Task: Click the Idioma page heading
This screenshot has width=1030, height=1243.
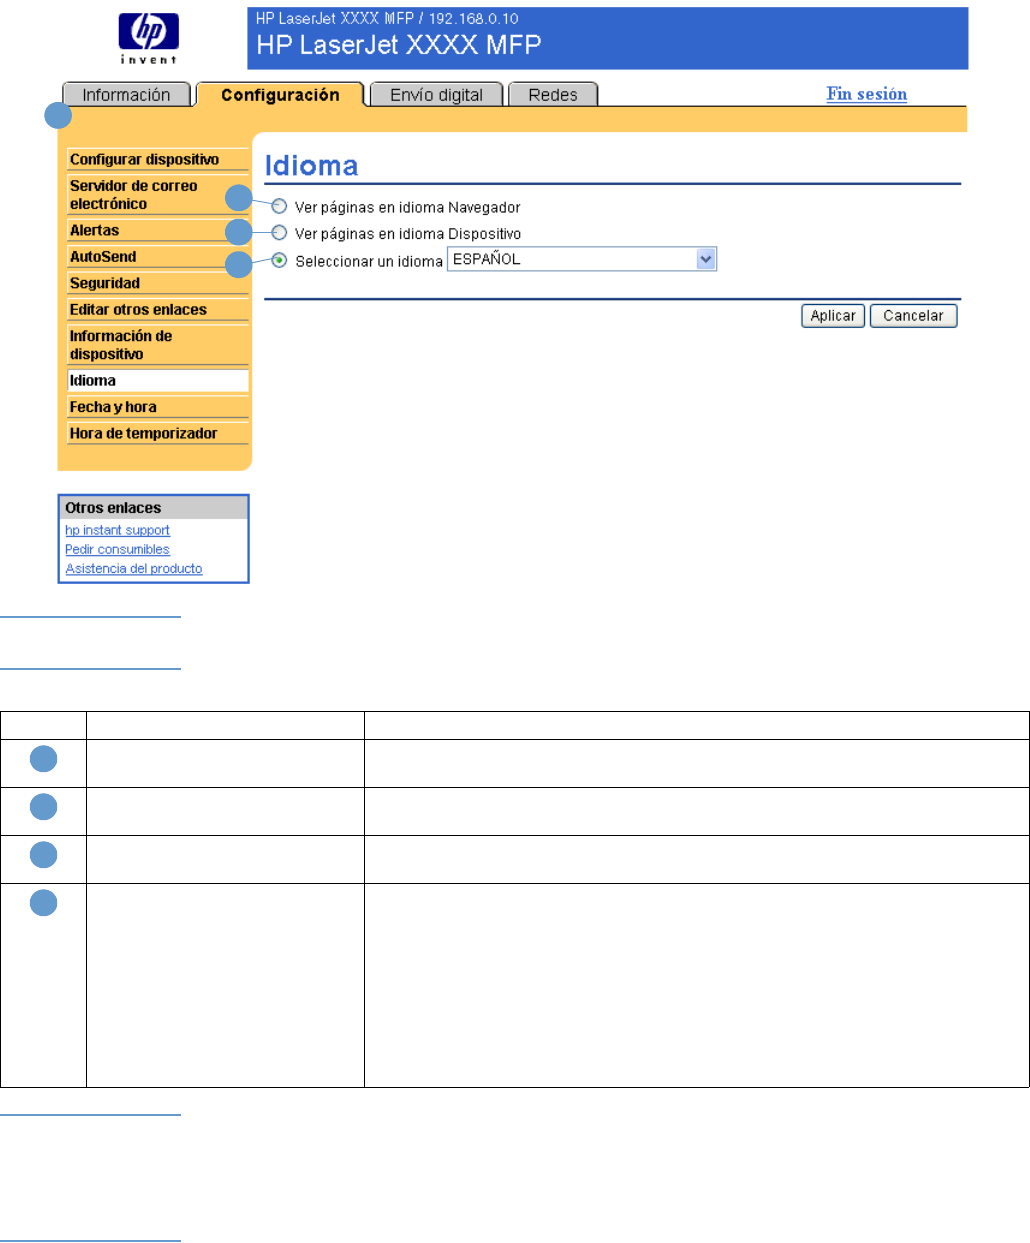Action: pyautogui.click(x=311, y=166)
